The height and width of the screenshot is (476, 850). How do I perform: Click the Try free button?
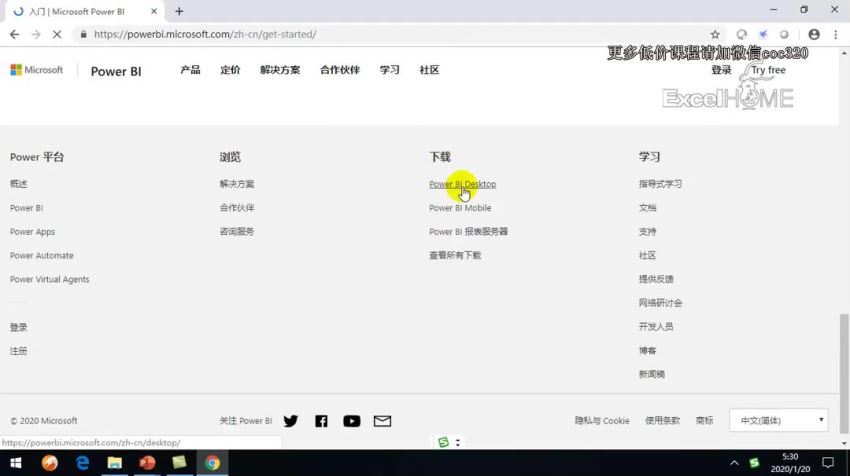pos(768,70)
